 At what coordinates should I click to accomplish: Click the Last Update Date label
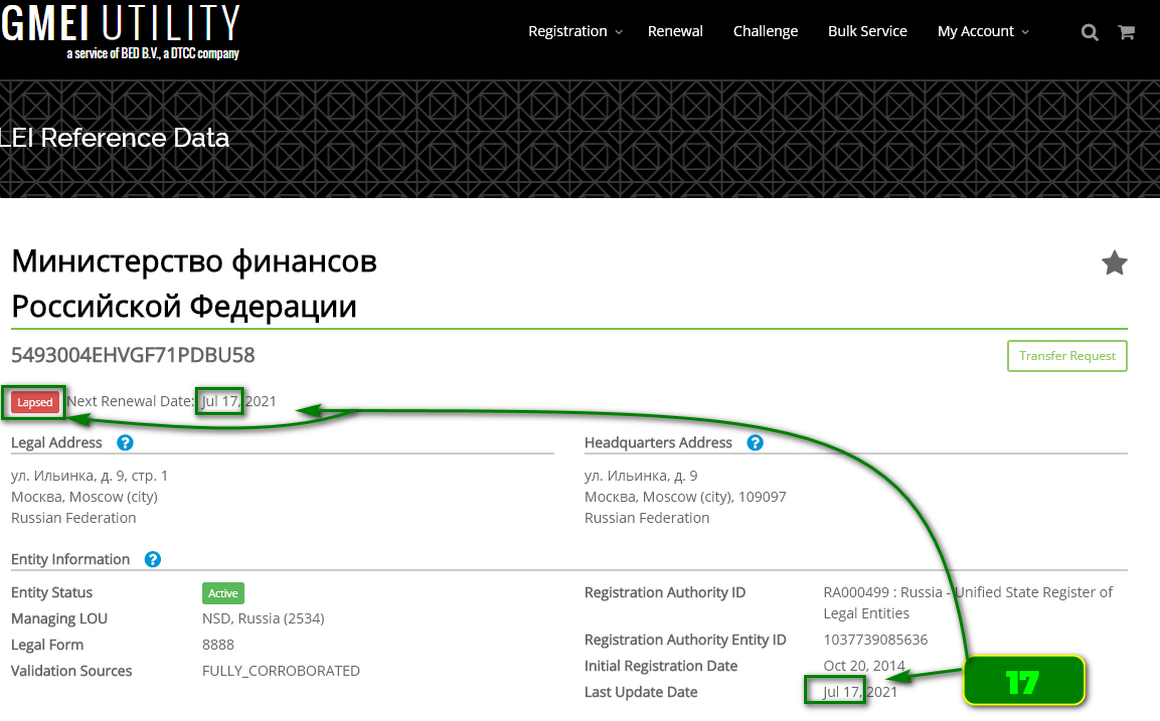coord(641,692)
